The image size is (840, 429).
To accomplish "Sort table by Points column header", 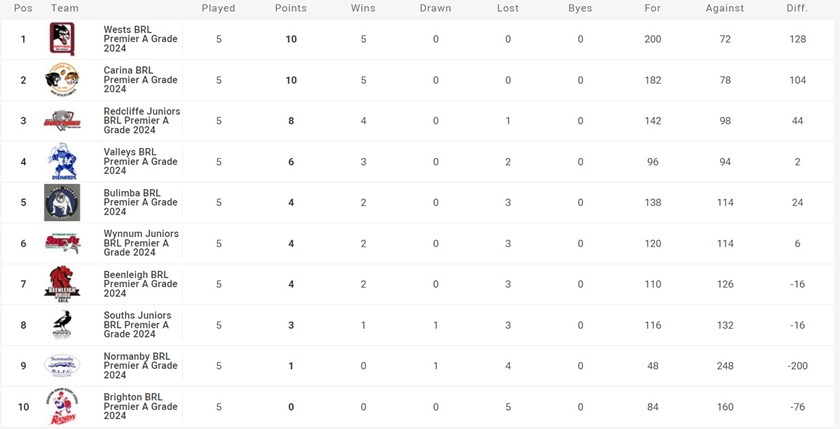I will [291, 8].
